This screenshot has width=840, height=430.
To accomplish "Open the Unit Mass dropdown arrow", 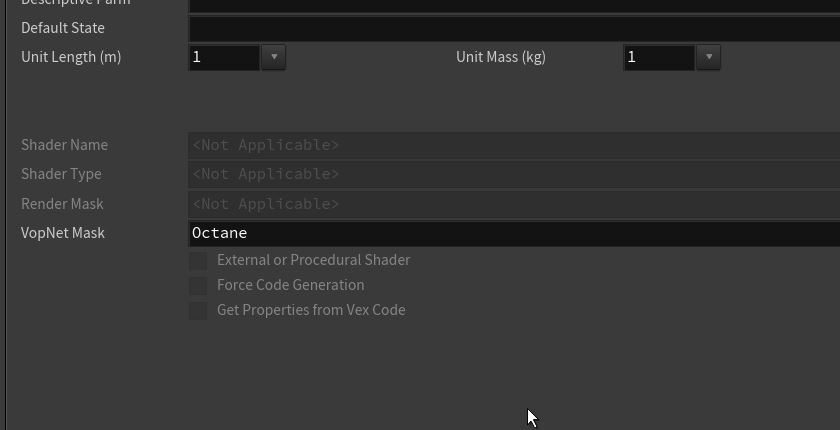I will click(x=708, y=57).
